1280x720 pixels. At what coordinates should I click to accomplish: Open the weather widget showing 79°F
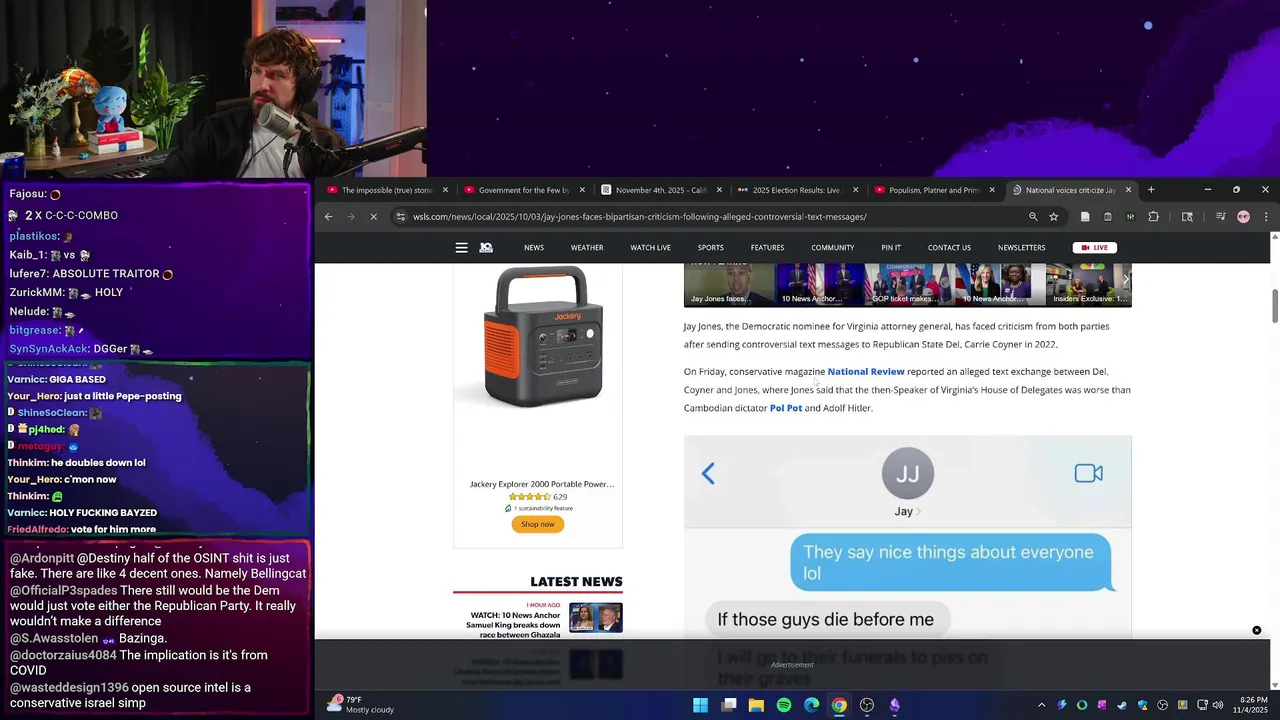[361, 705]
